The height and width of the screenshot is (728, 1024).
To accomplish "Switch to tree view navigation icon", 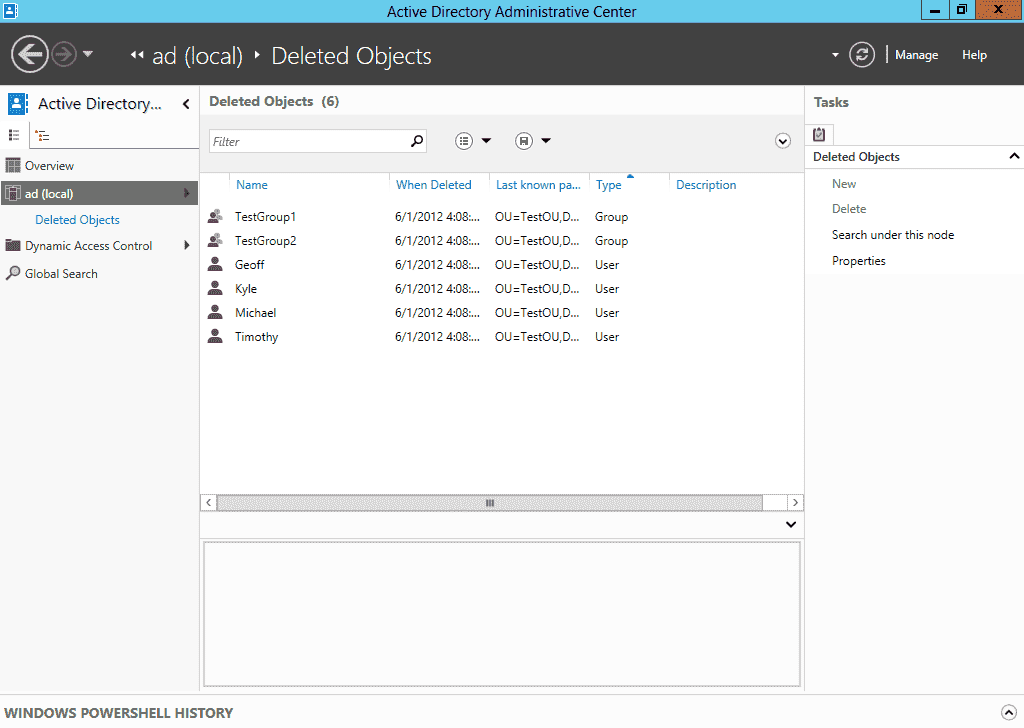I will click(41, 134).
